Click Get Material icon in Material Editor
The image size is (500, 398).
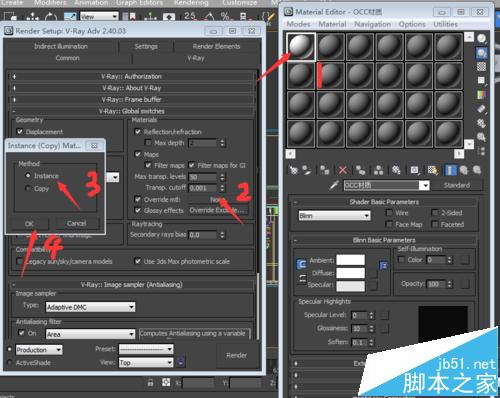(x=294, y=170)
